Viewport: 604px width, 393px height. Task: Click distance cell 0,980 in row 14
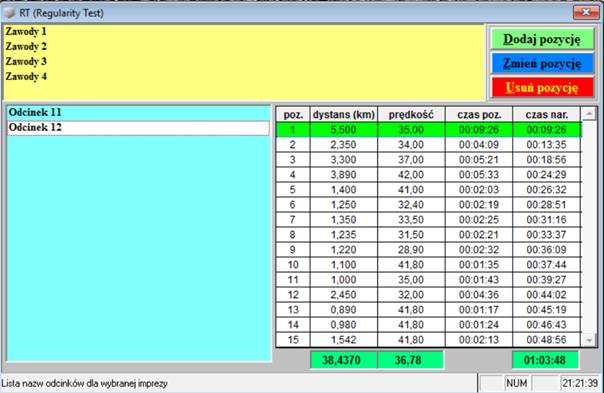344,325
